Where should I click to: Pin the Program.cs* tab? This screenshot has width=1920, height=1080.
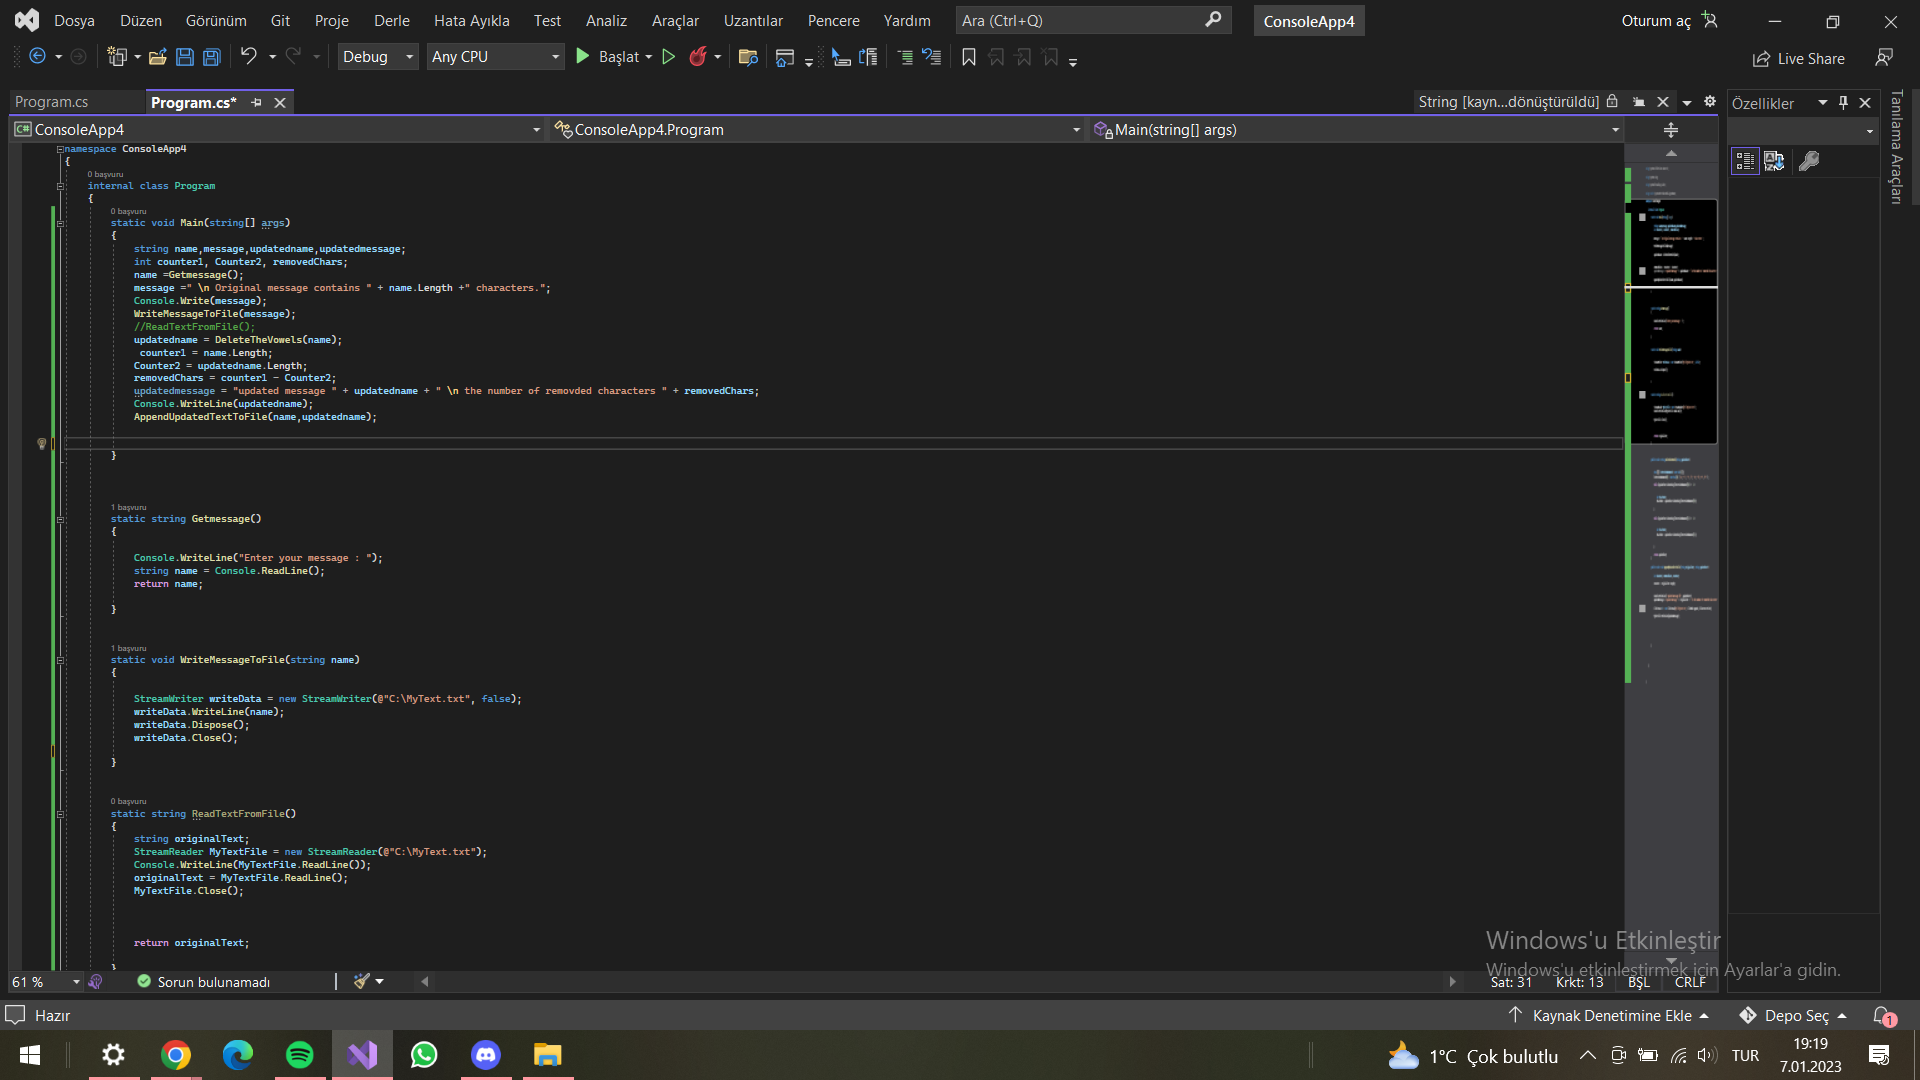(257, 103)
